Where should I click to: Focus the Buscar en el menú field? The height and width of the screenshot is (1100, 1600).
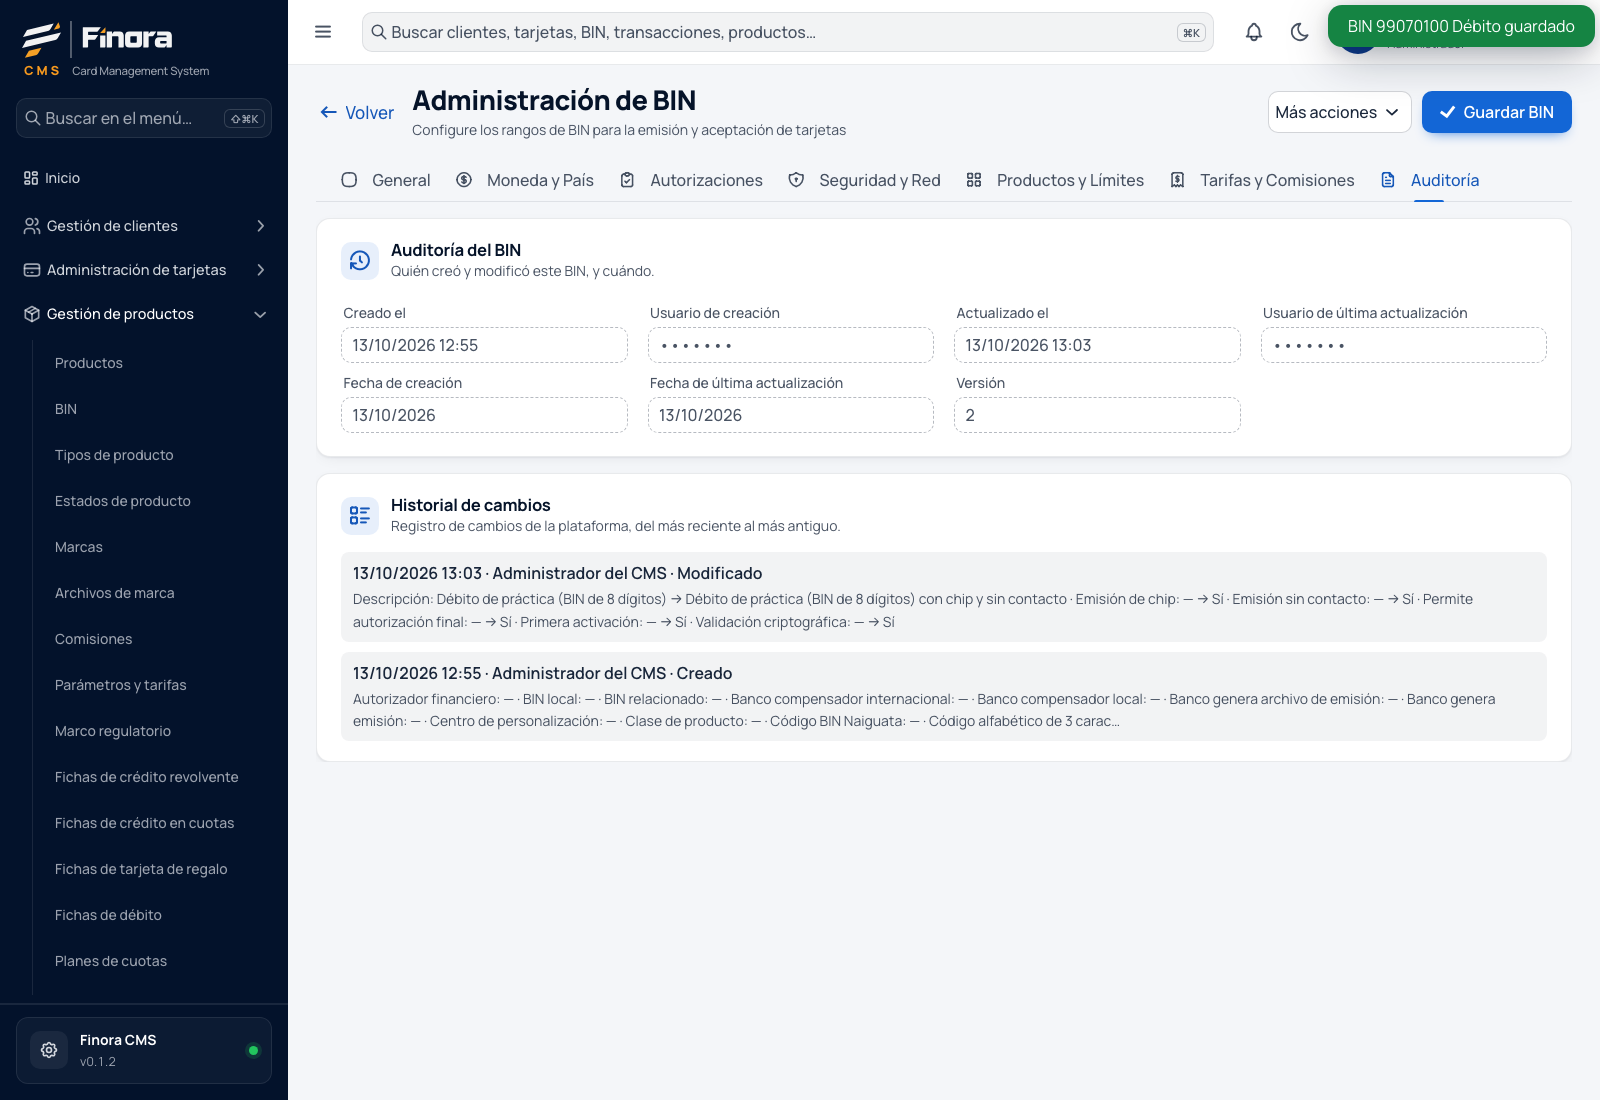(x=144, y=118)
